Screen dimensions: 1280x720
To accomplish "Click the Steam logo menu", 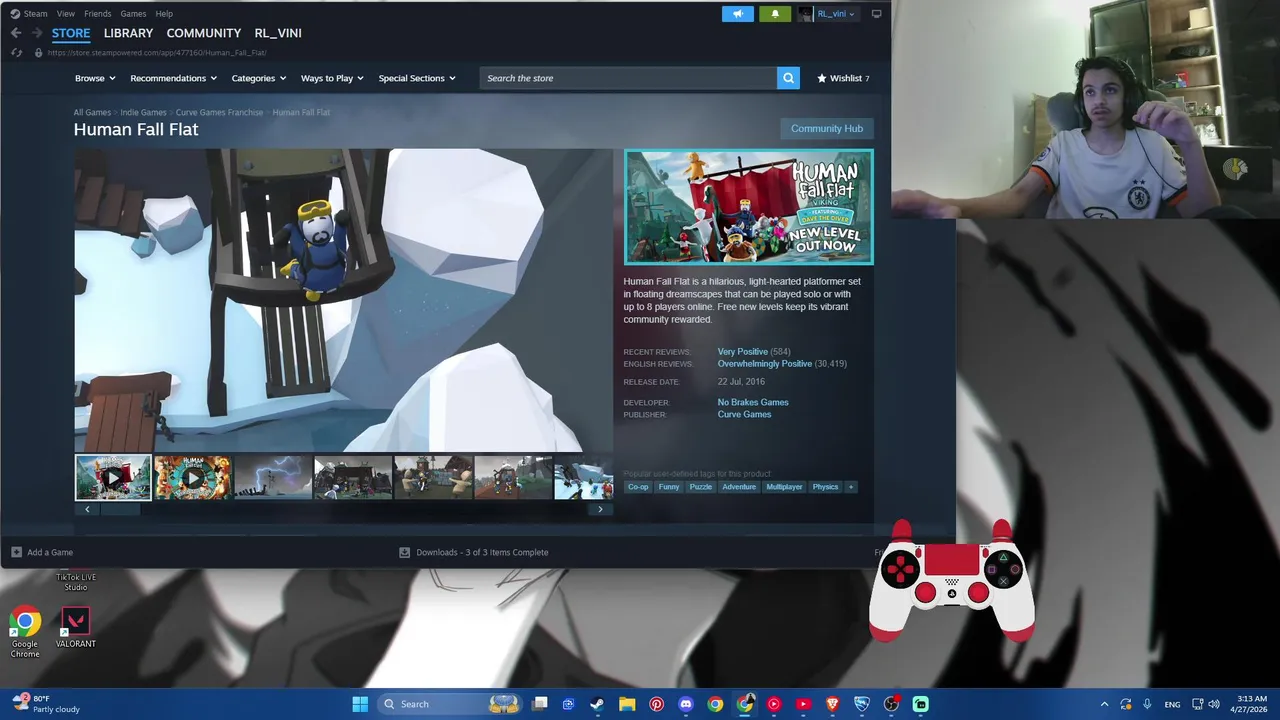I will click(x=29, y=14).
